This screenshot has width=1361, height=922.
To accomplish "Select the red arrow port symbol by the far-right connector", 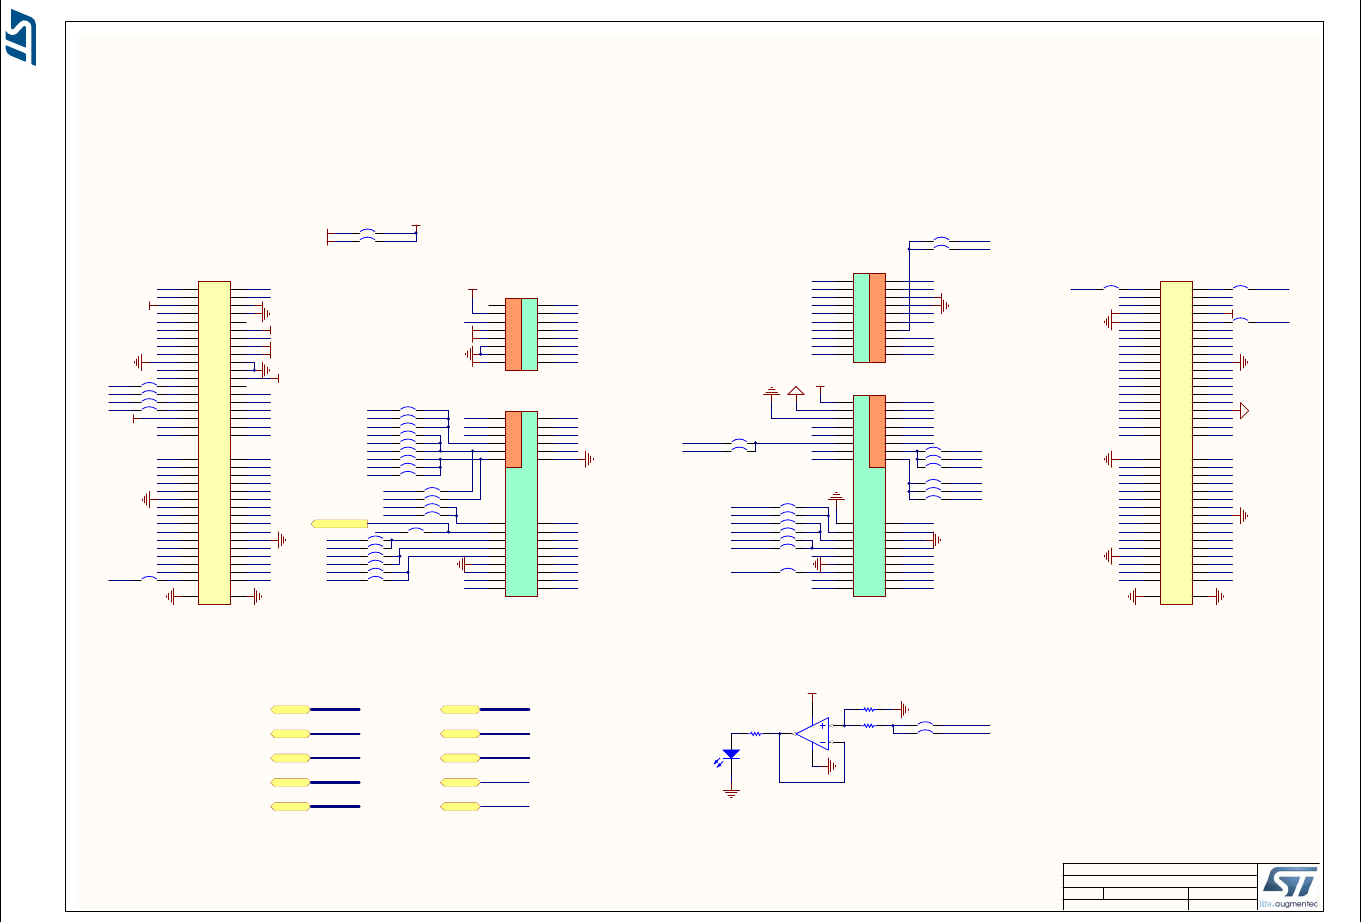I will click(x=1245, y=410).
